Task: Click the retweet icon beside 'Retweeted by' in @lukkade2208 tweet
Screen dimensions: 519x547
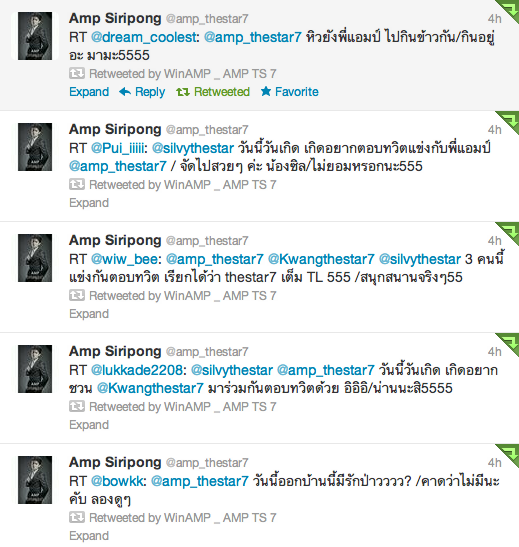Action: point(77,406)
